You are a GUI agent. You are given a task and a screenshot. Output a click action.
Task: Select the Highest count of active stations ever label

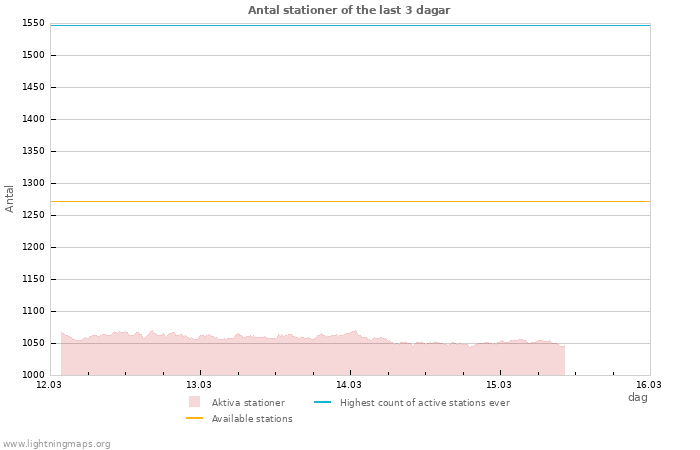[424, 403]
